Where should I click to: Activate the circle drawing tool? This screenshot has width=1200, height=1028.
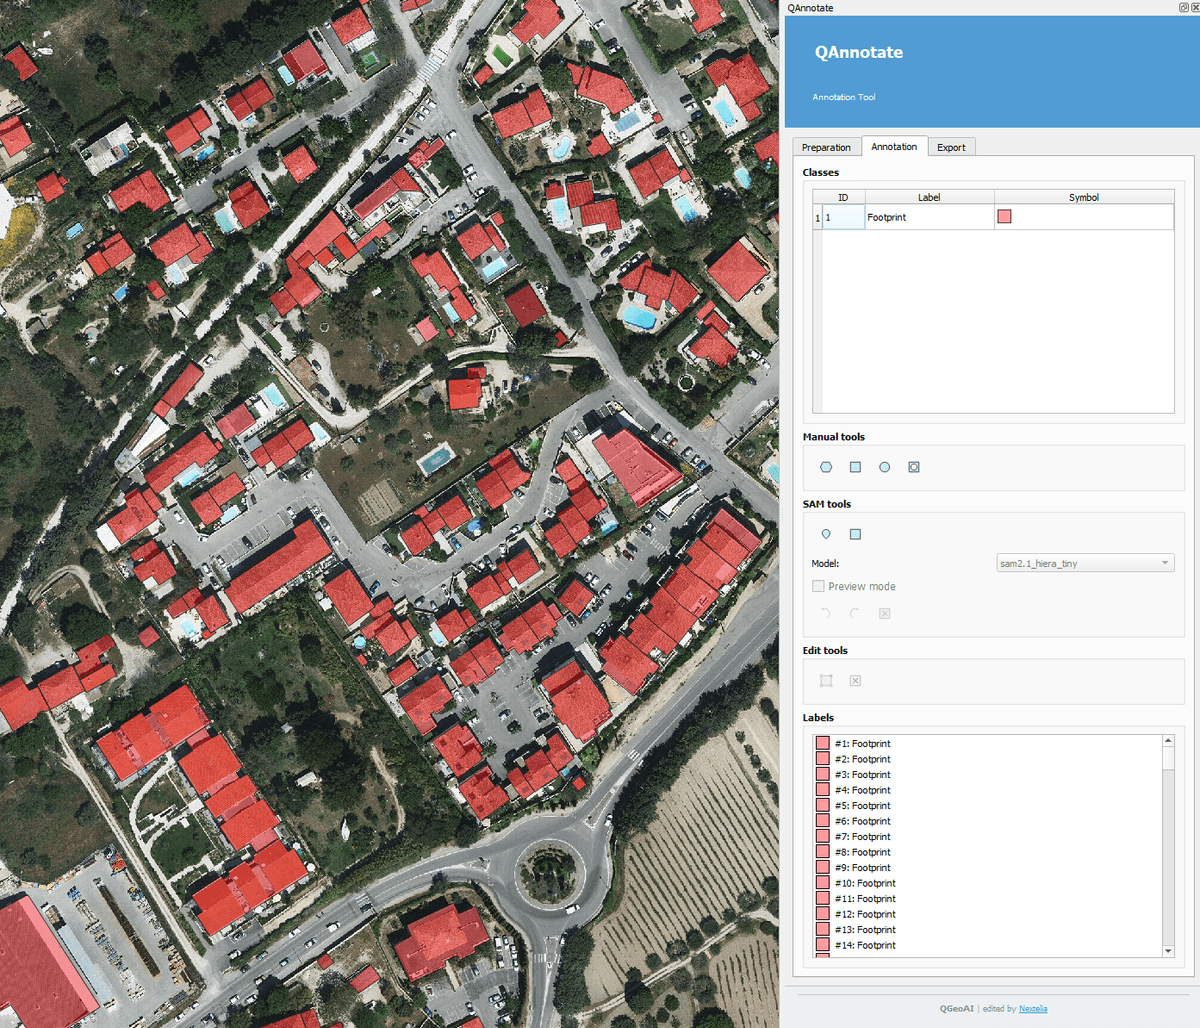(884, 467)
